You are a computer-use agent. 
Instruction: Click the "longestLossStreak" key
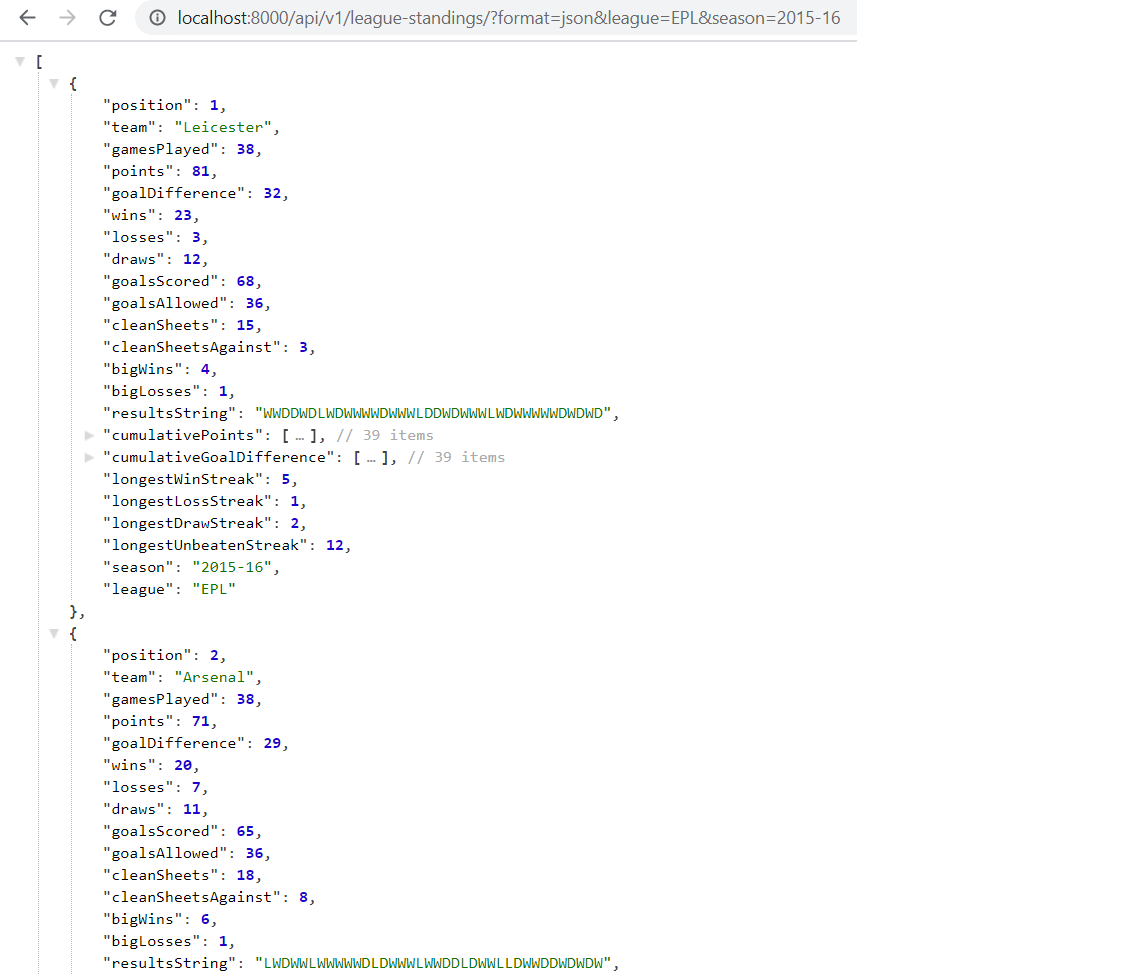(x=187, y=502)
